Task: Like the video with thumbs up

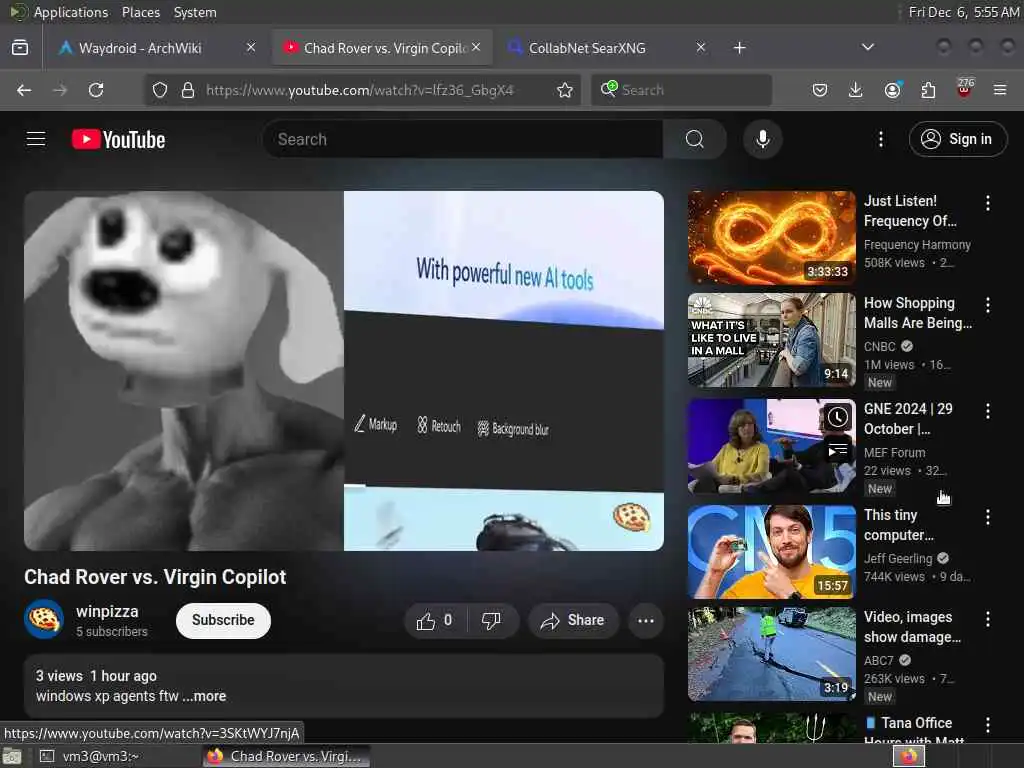Action: pyautogui.click(x=435, y=620)
